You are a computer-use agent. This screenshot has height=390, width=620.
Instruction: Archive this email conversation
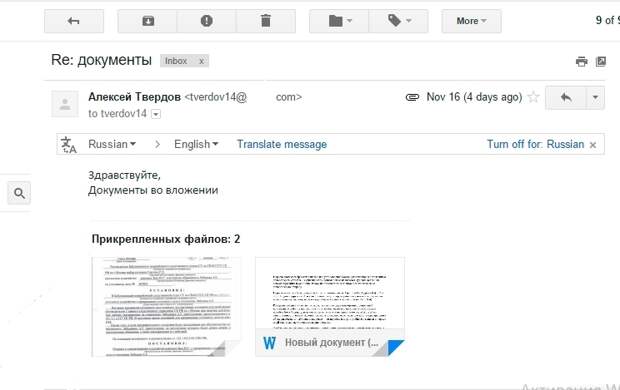[147, 21]
